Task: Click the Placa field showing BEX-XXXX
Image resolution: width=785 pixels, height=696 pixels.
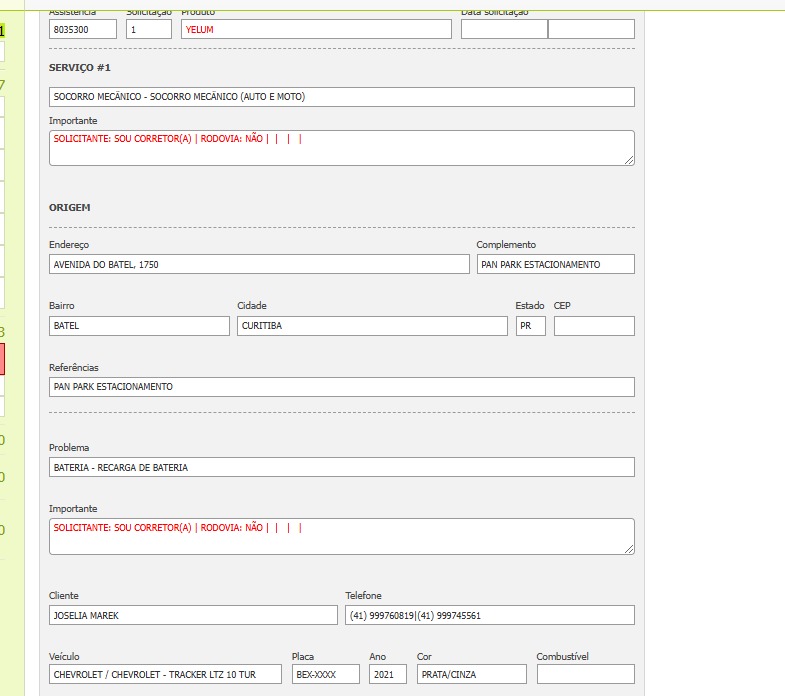Action: (x=325, y=675)
